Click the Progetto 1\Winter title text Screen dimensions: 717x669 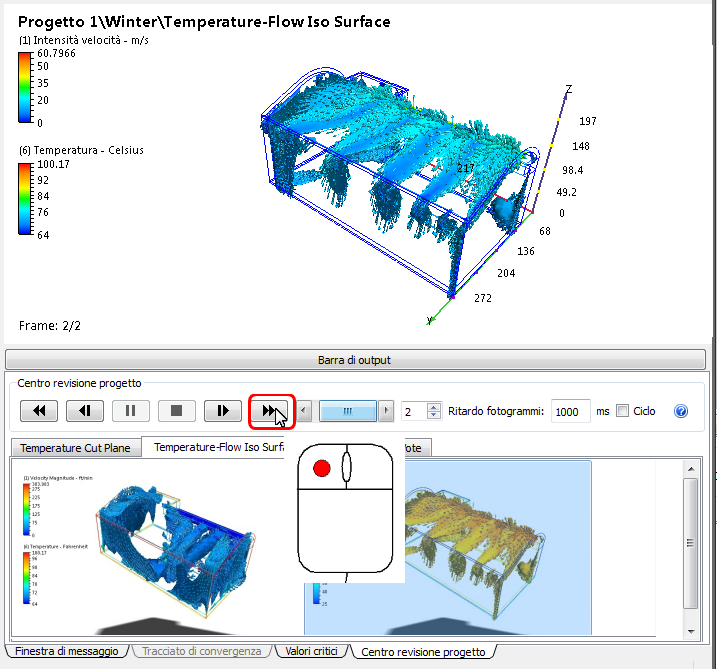tap(204, 21)
